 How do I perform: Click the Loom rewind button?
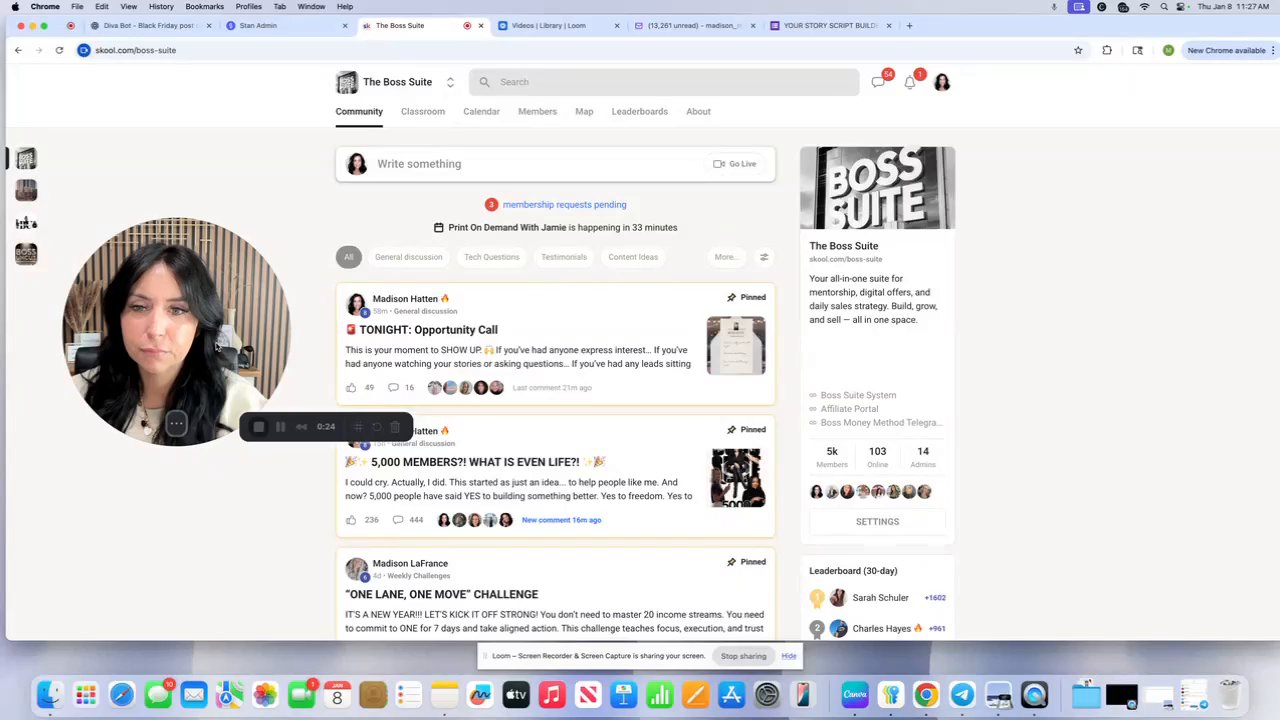pyautogui.click(x=301, y=427)
